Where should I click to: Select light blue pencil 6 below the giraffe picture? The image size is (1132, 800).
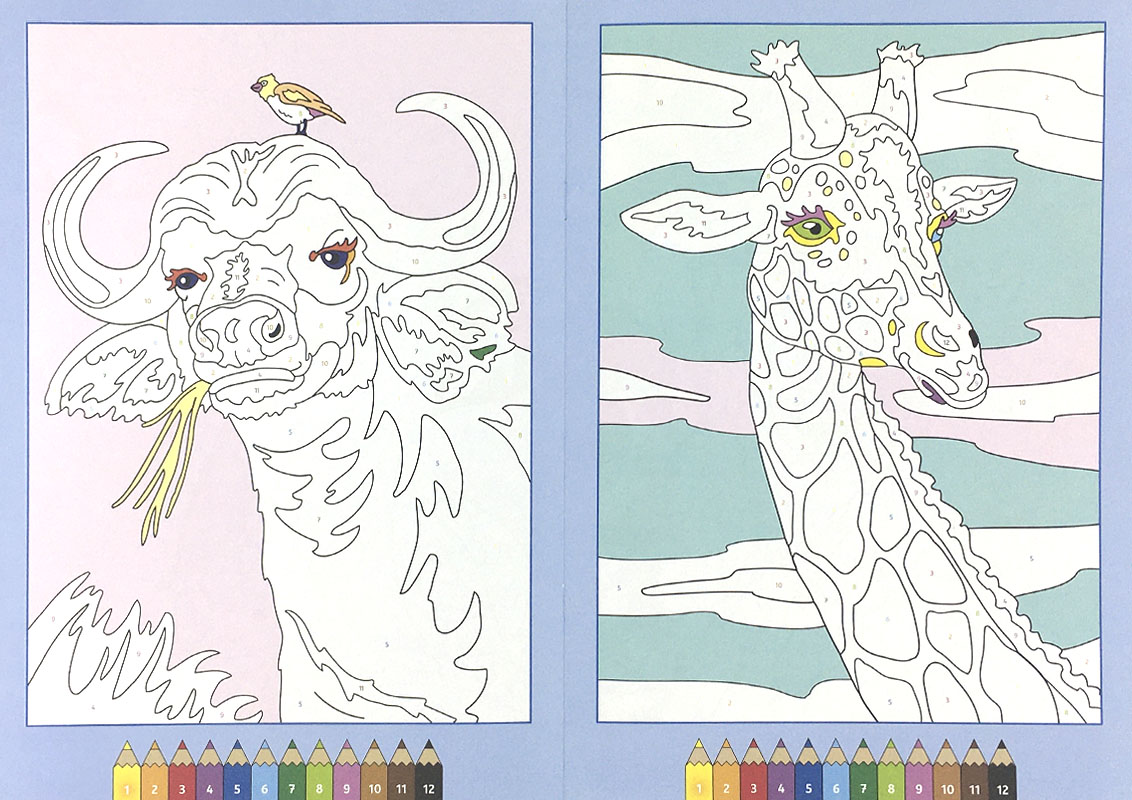click(x=835, y=770)
